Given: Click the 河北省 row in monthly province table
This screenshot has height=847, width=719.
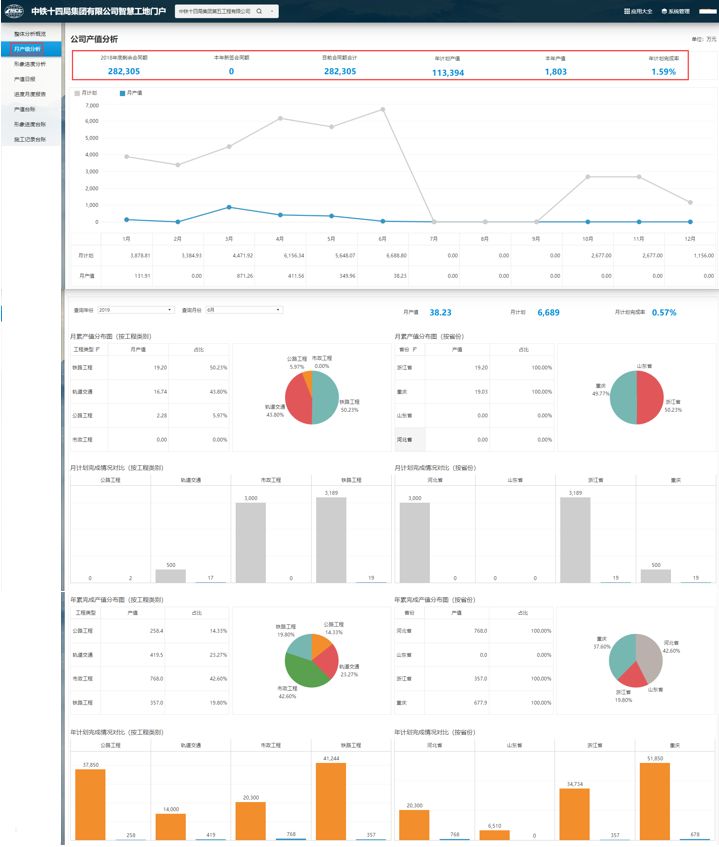Looking at the screenshot, I should (x=474, y=440).
